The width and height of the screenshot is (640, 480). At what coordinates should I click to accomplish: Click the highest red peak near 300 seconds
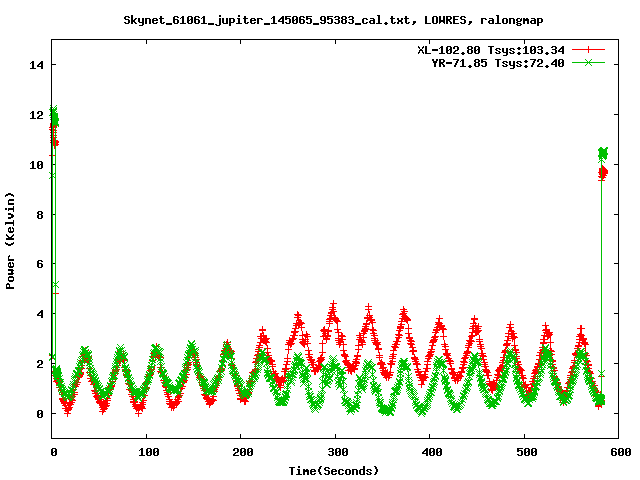pyautogui.click(x=333, y=305)
